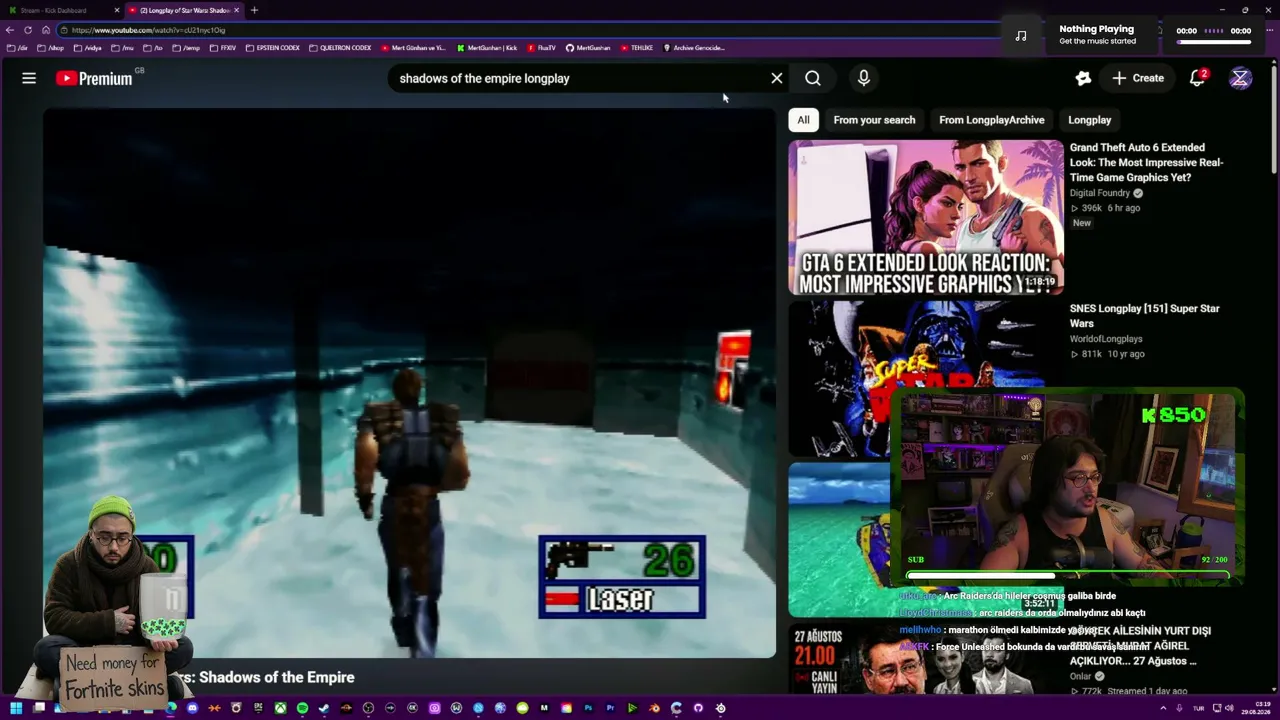Open Premiere Pro from the taskbar
This screenshot has width=1280, height=720.
(610, 708)
